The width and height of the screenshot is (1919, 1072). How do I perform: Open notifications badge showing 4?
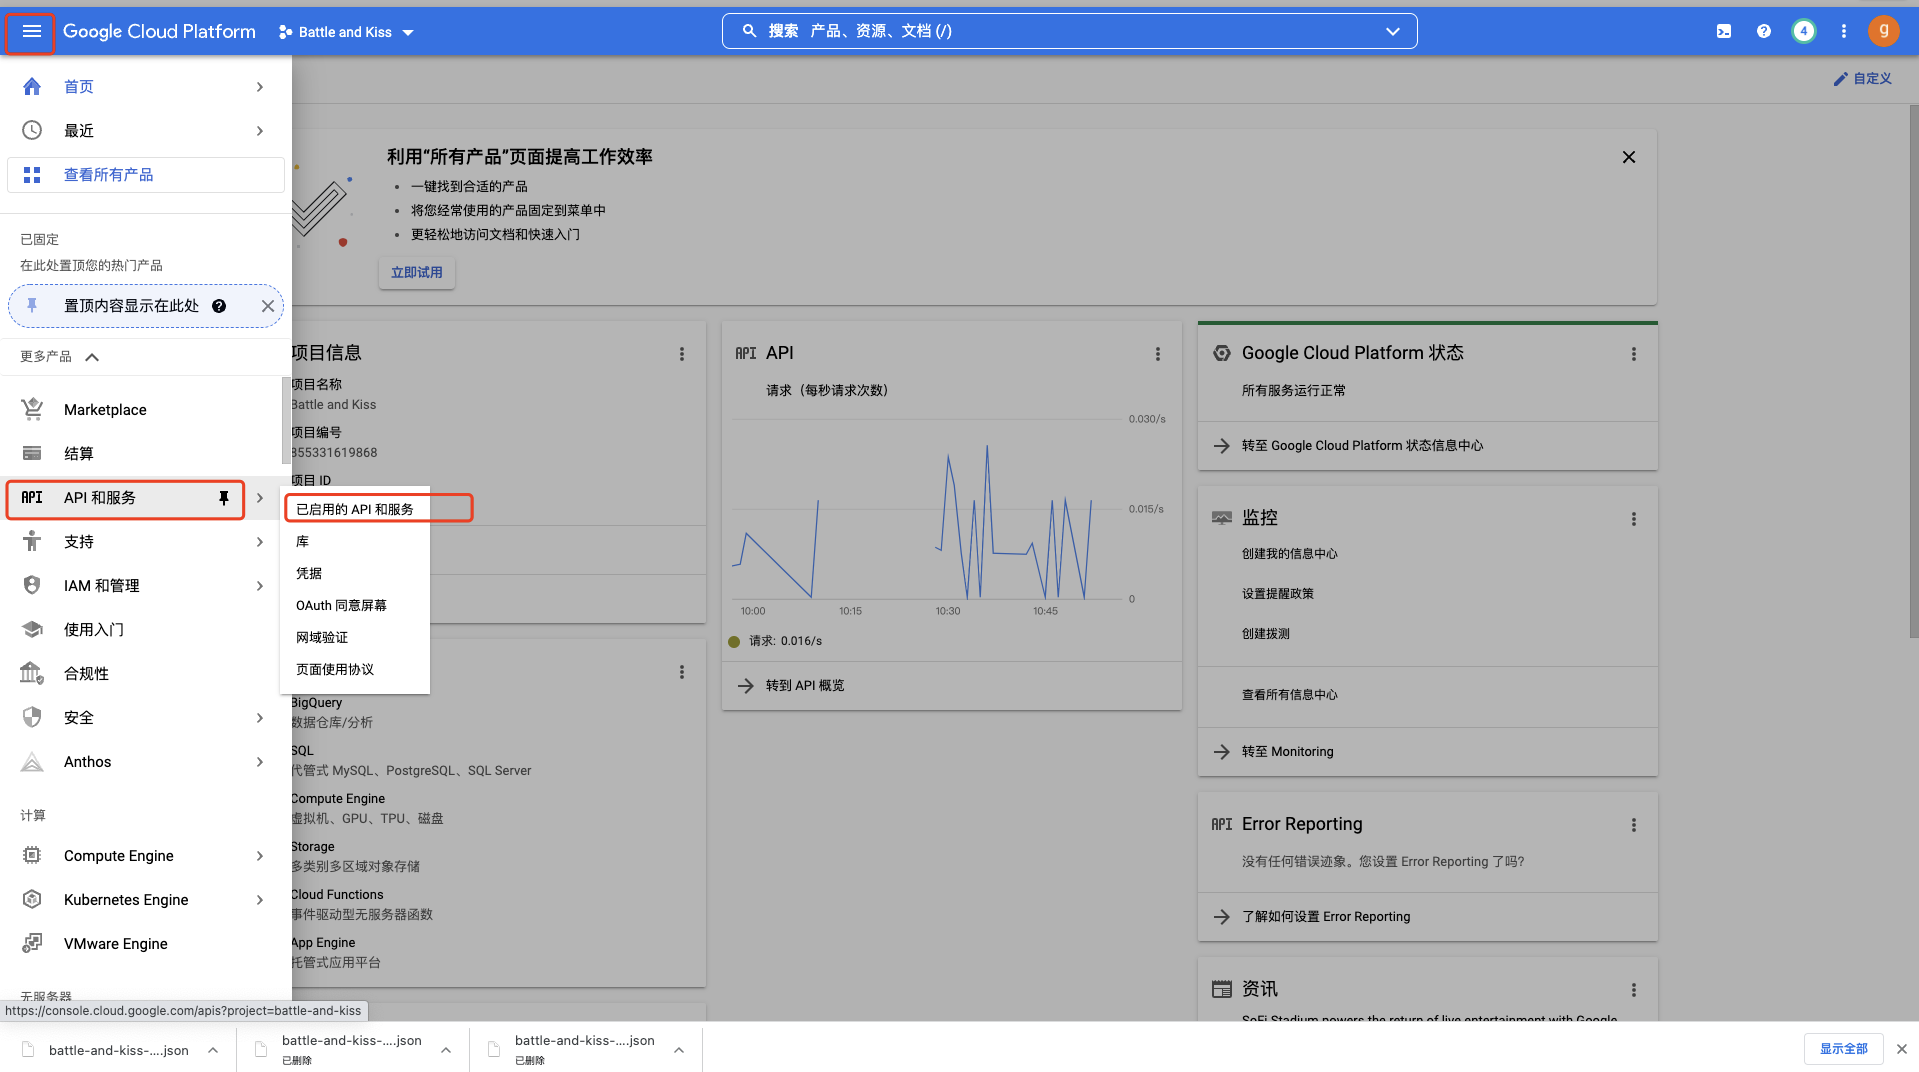(1804, 32)
